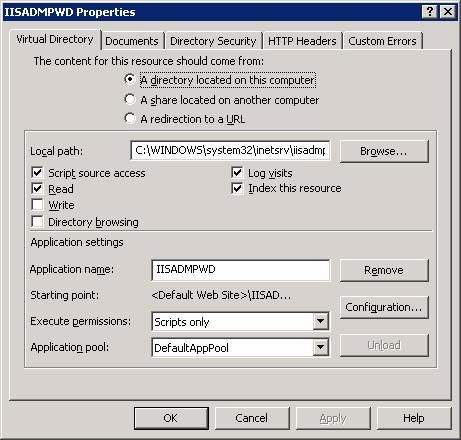Click the Browse... button
Viewport: 461px width, 440px height.
point(384,151)
